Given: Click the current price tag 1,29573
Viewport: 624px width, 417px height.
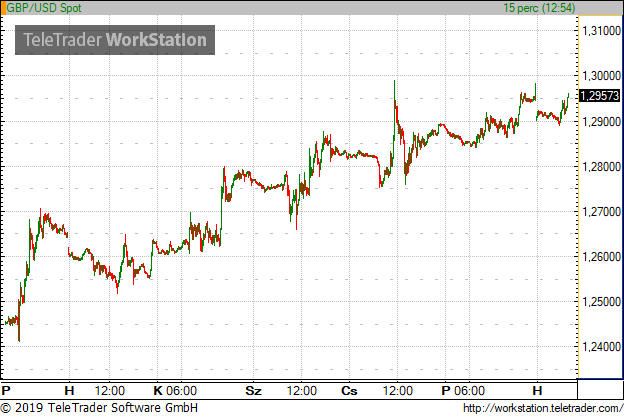Looking at the screenshot, I should 600,96.
